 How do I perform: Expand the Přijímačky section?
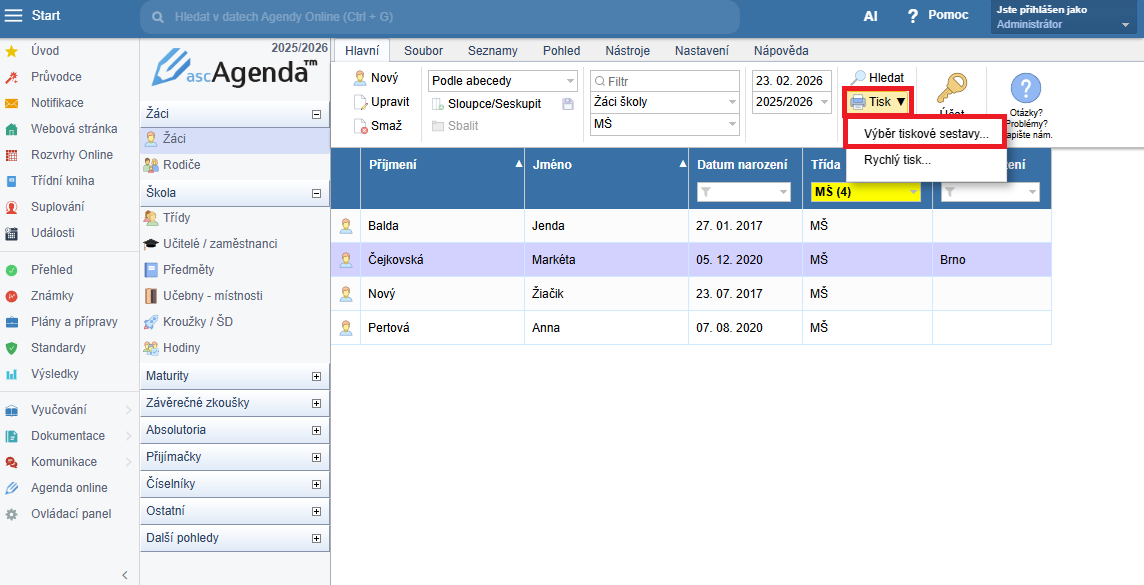(x=317, y=457)
